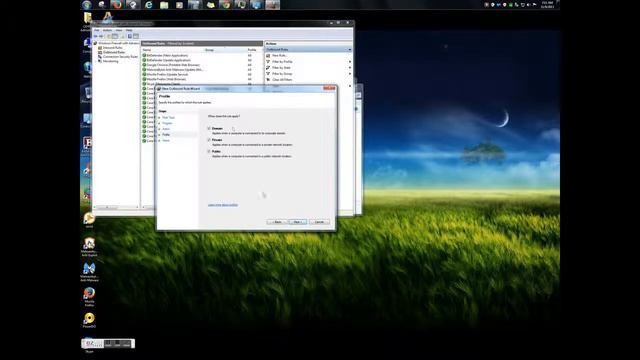Click the Show/Hide Action Pane toolbar icon
Viewport: 640px width, 360px height.
point(136,36)
